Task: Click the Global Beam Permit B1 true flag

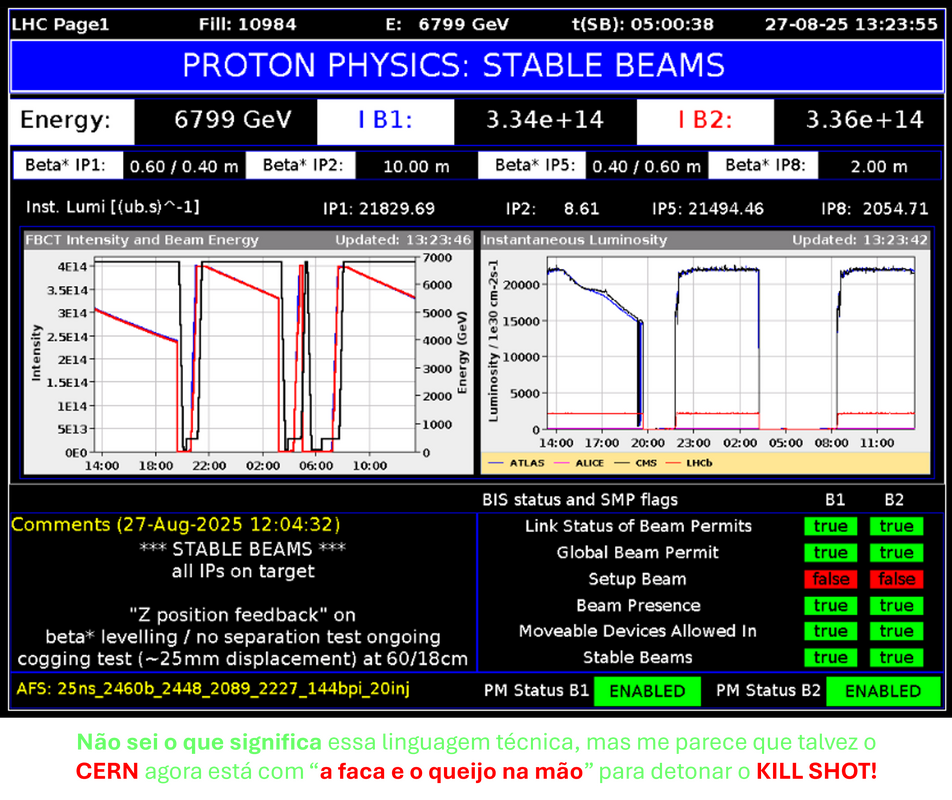Action: click(x=830, y=553)
